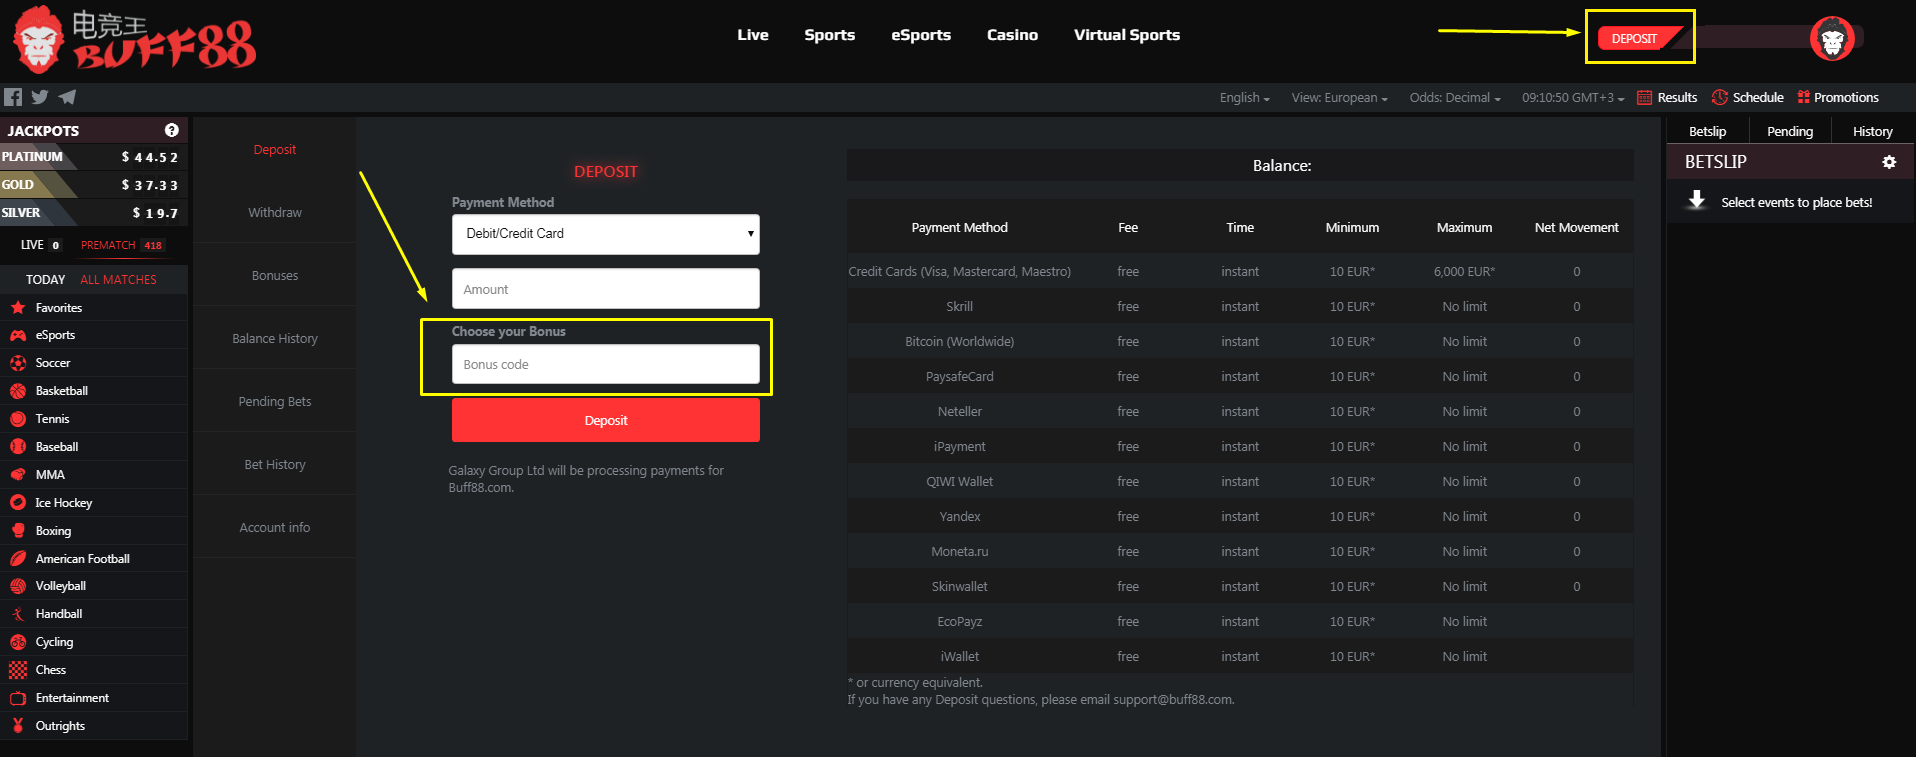Open the Odds: Decimal dropdown

[1454, 98]
